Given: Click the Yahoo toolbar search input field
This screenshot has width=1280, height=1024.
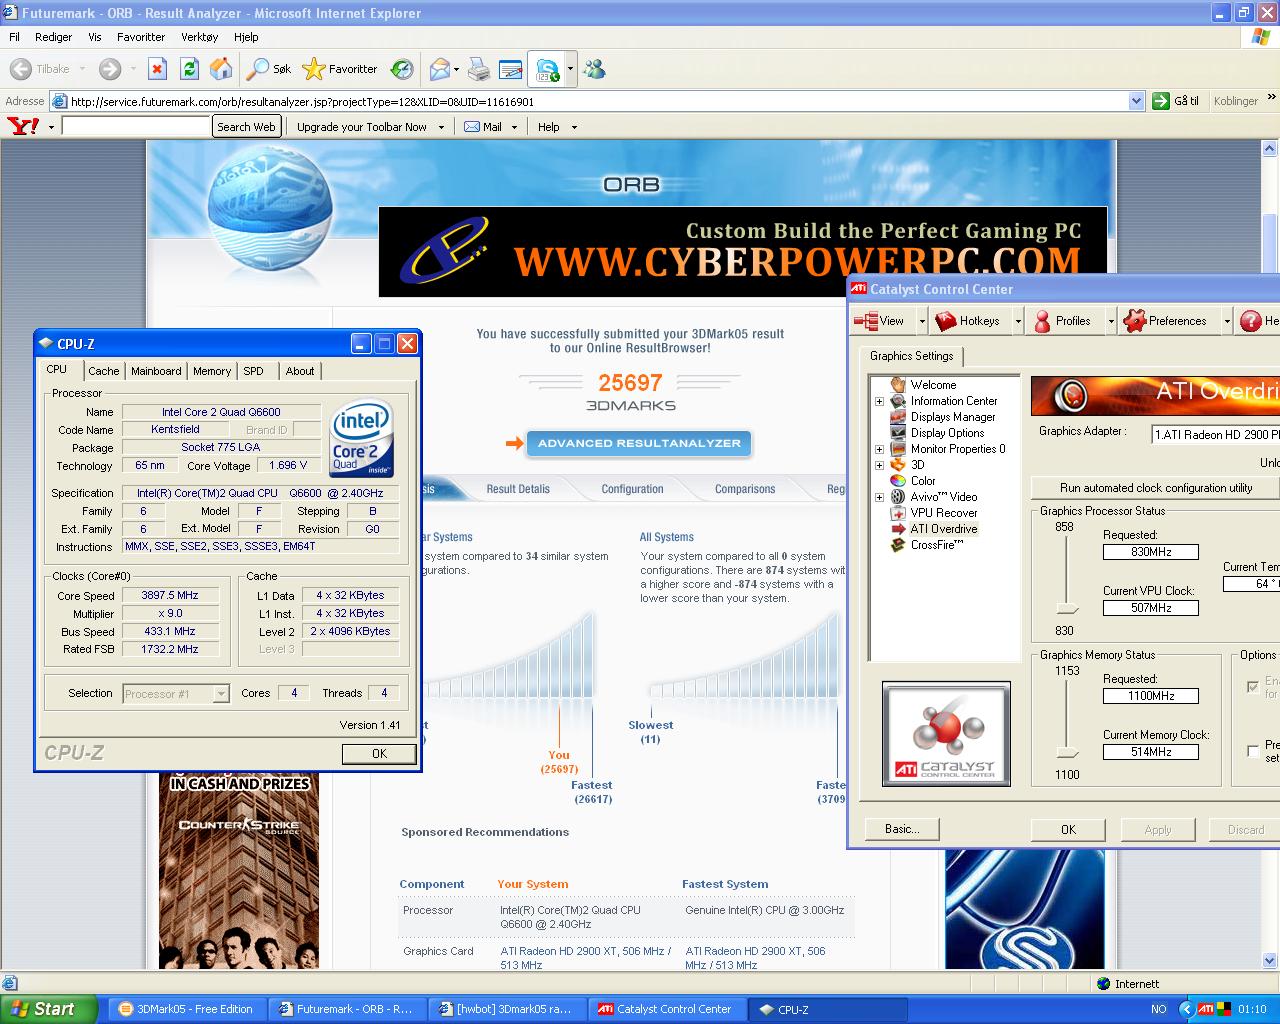Looking at the screenshot, I should coord(135,127).
